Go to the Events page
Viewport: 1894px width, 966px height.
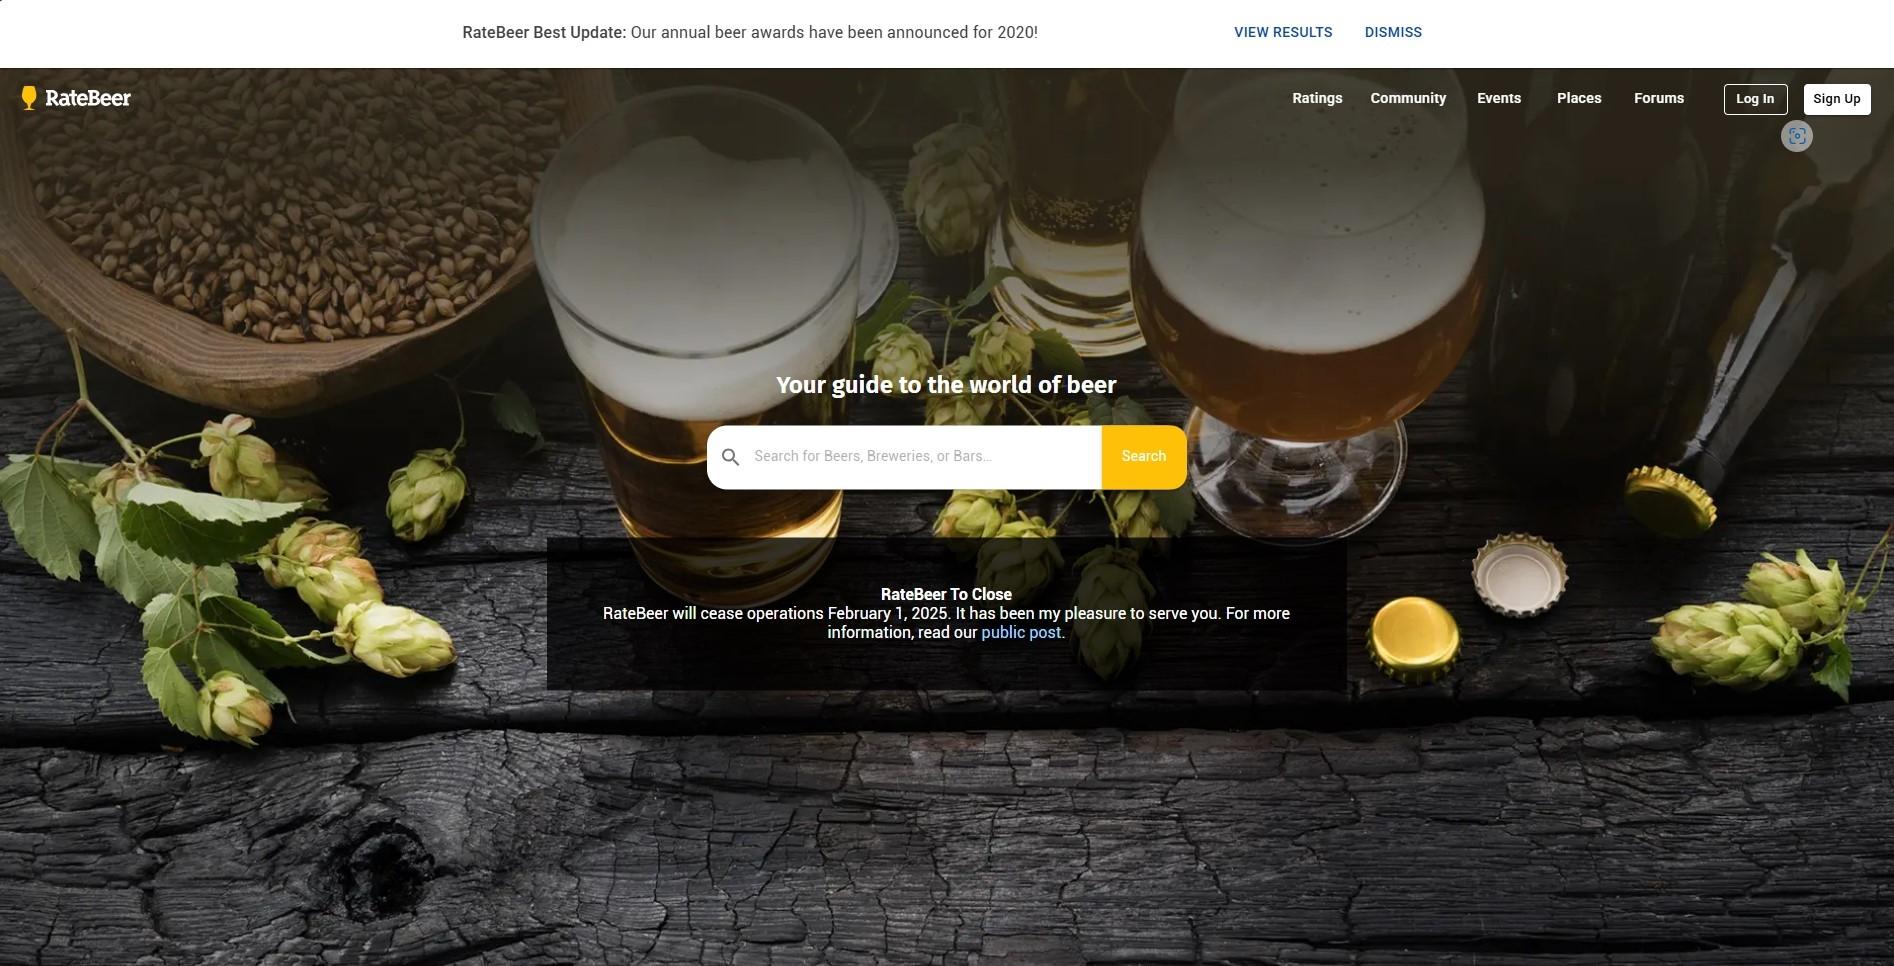pos(1499,98)
